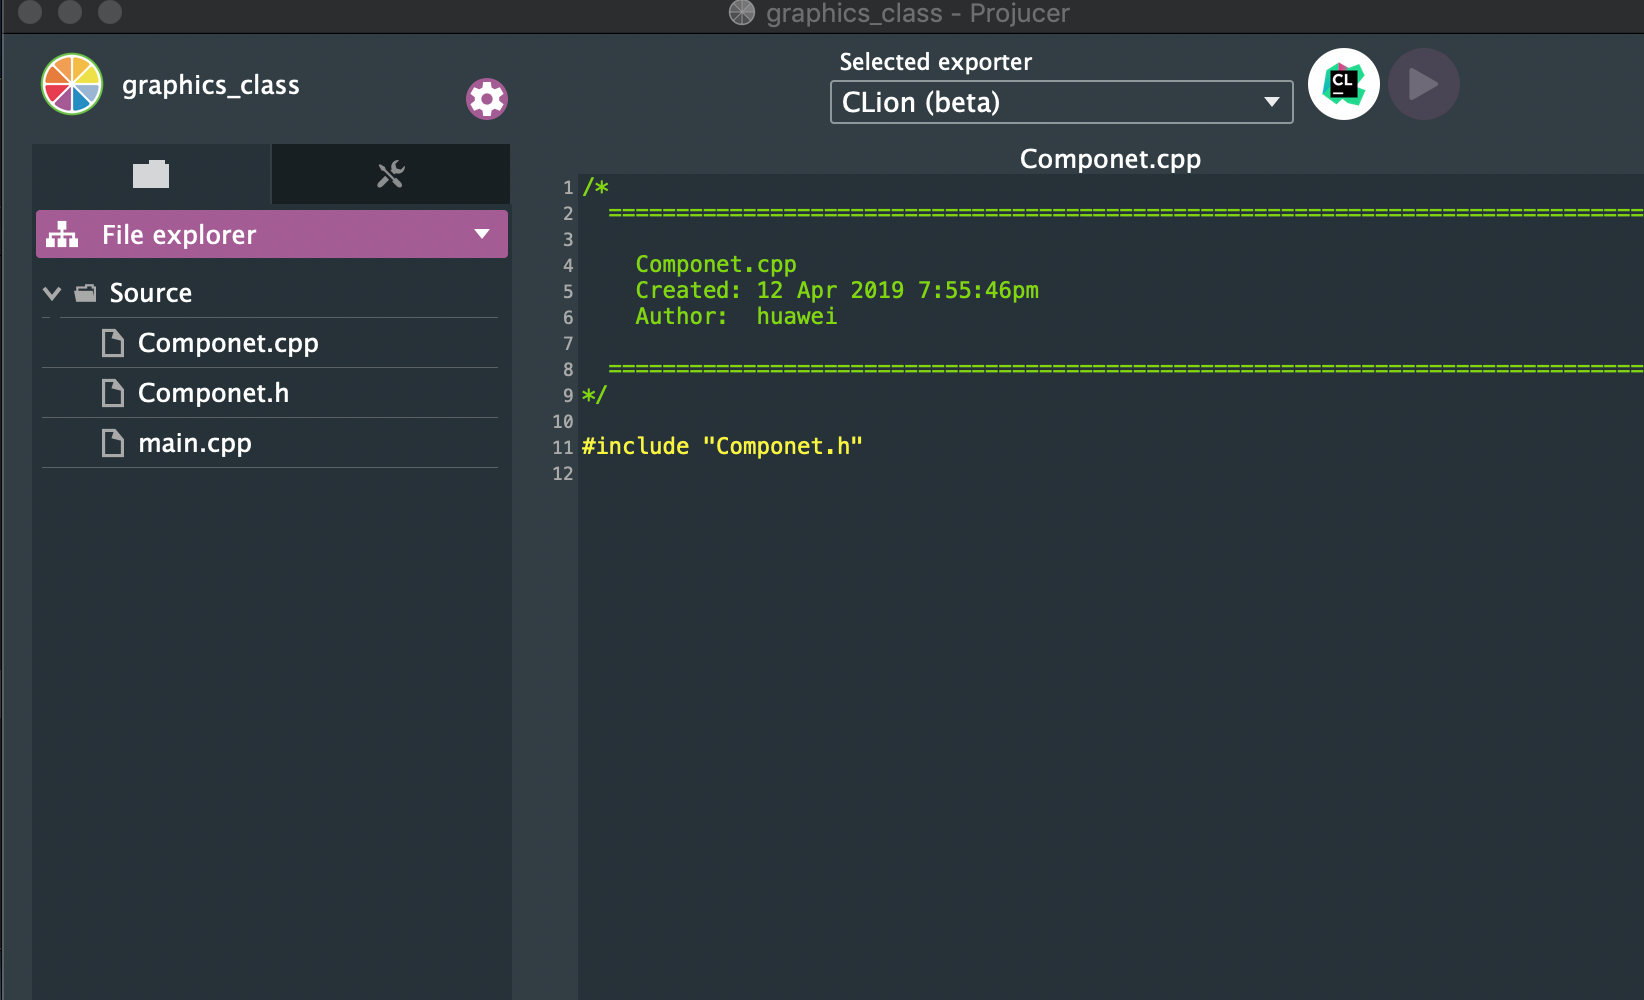Open project in CLion IDE icon

point(1344,84)
